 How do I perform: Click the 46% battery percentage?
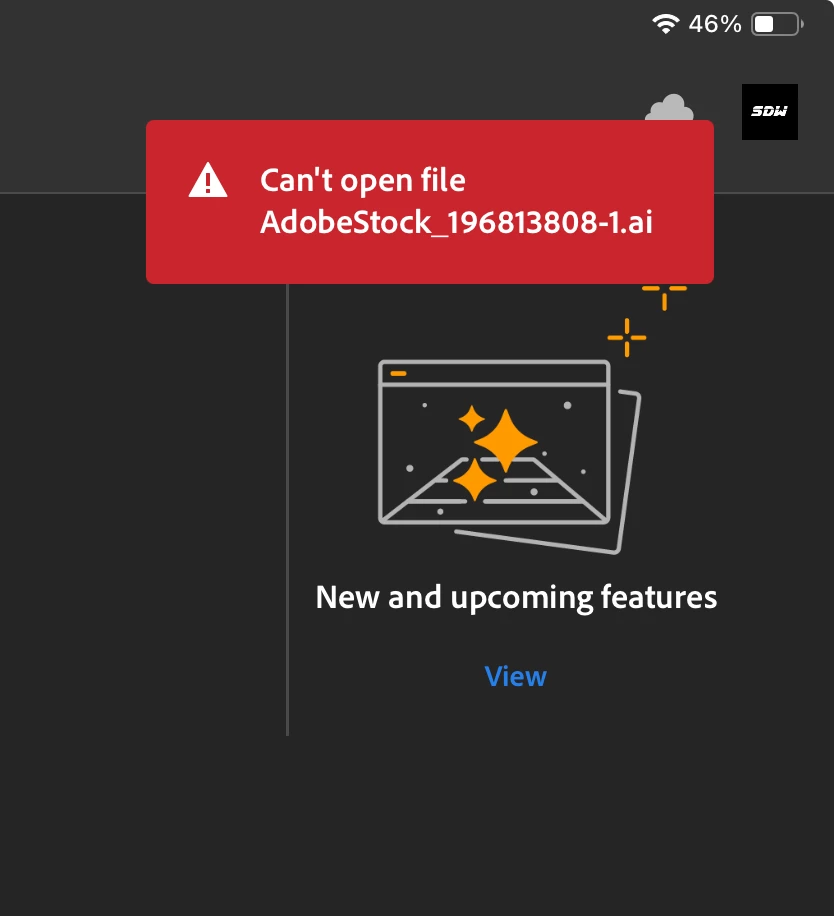[x=715, y=25]
